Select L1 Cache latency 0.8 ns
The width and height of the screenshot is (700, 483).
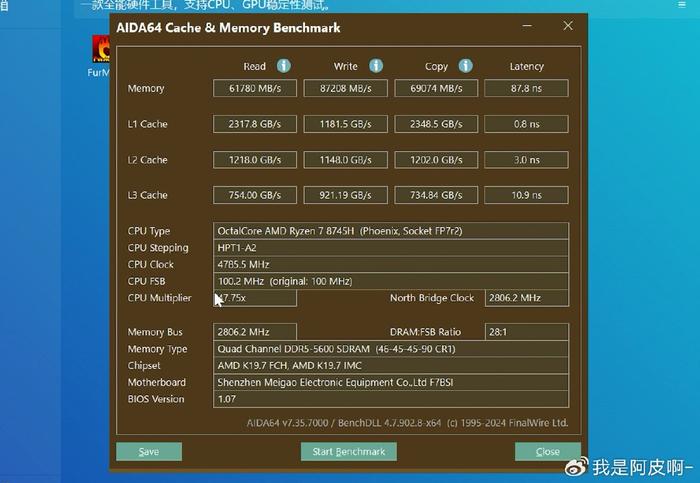[526, 124]
